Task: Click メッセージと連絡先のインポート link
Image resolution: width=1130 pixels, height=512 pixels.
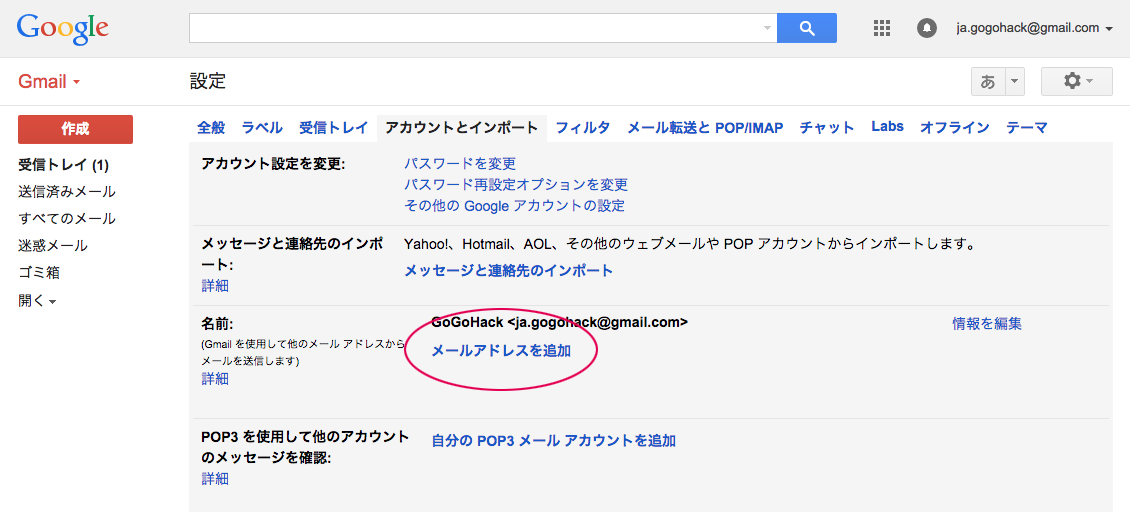Action: click(509, 270)
